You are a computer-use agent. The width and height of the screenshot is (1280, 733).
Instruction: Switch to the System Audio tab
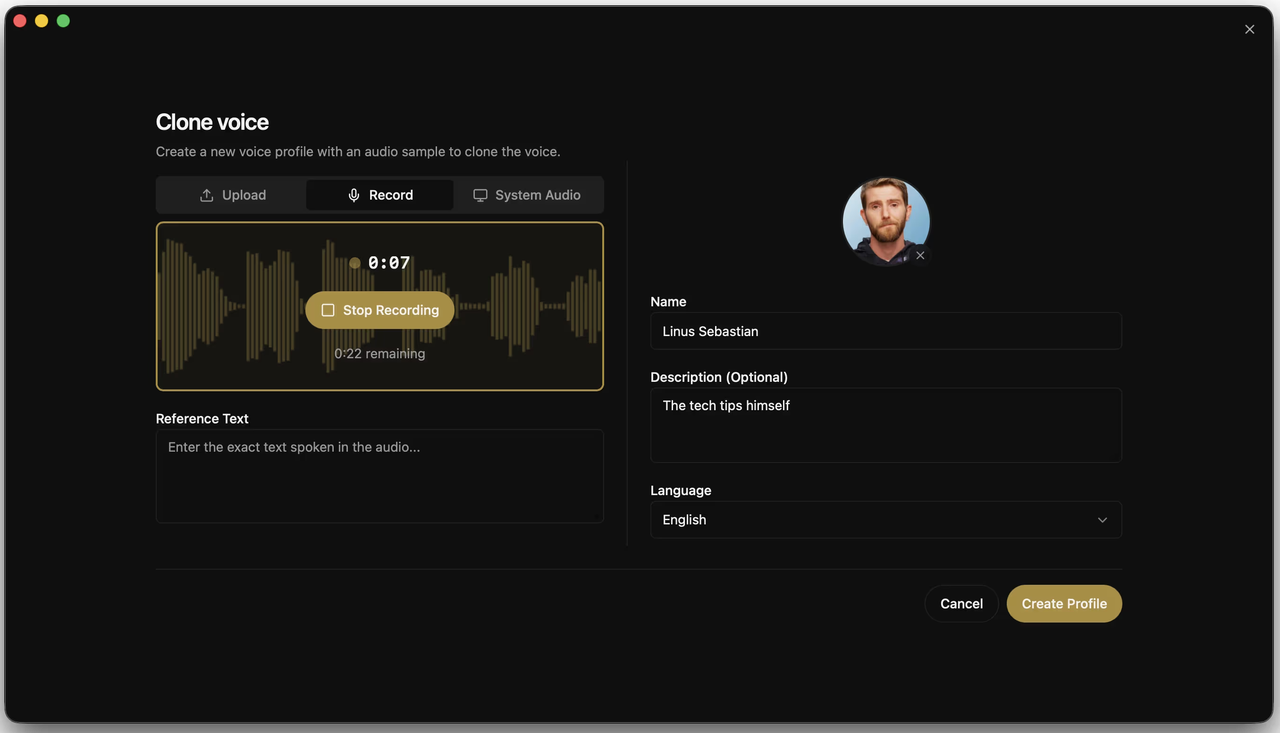(x=527, y=195)
